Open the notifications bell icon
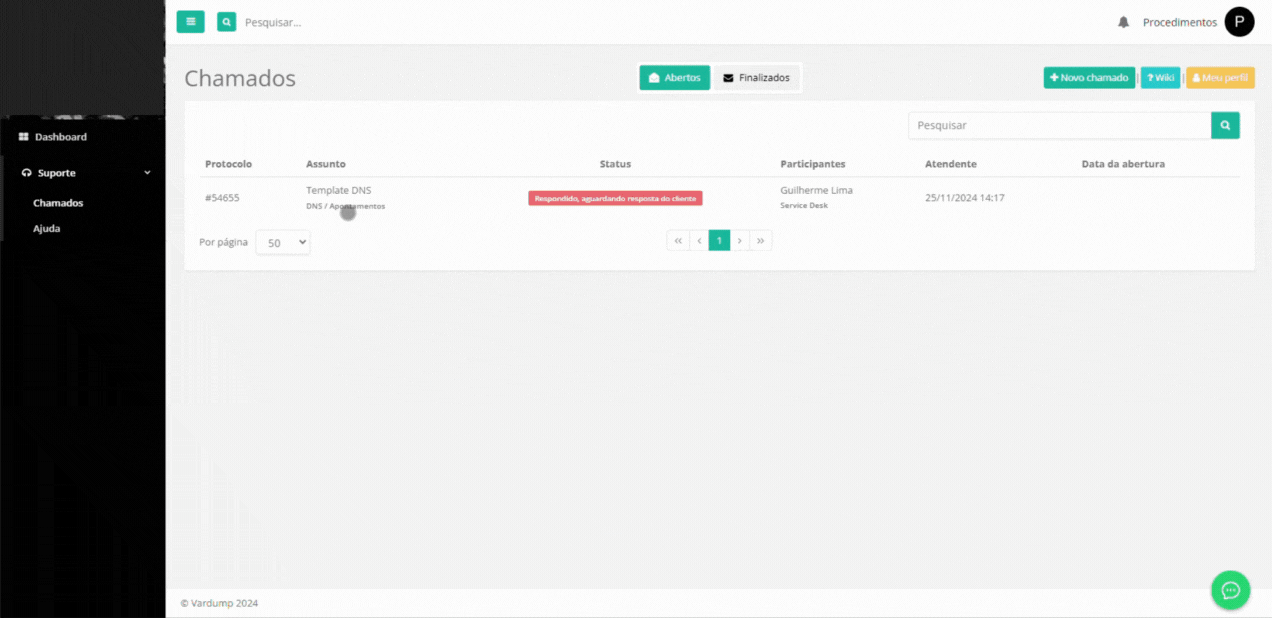This screenshot has height=618, width=1272. point(1123,22)
